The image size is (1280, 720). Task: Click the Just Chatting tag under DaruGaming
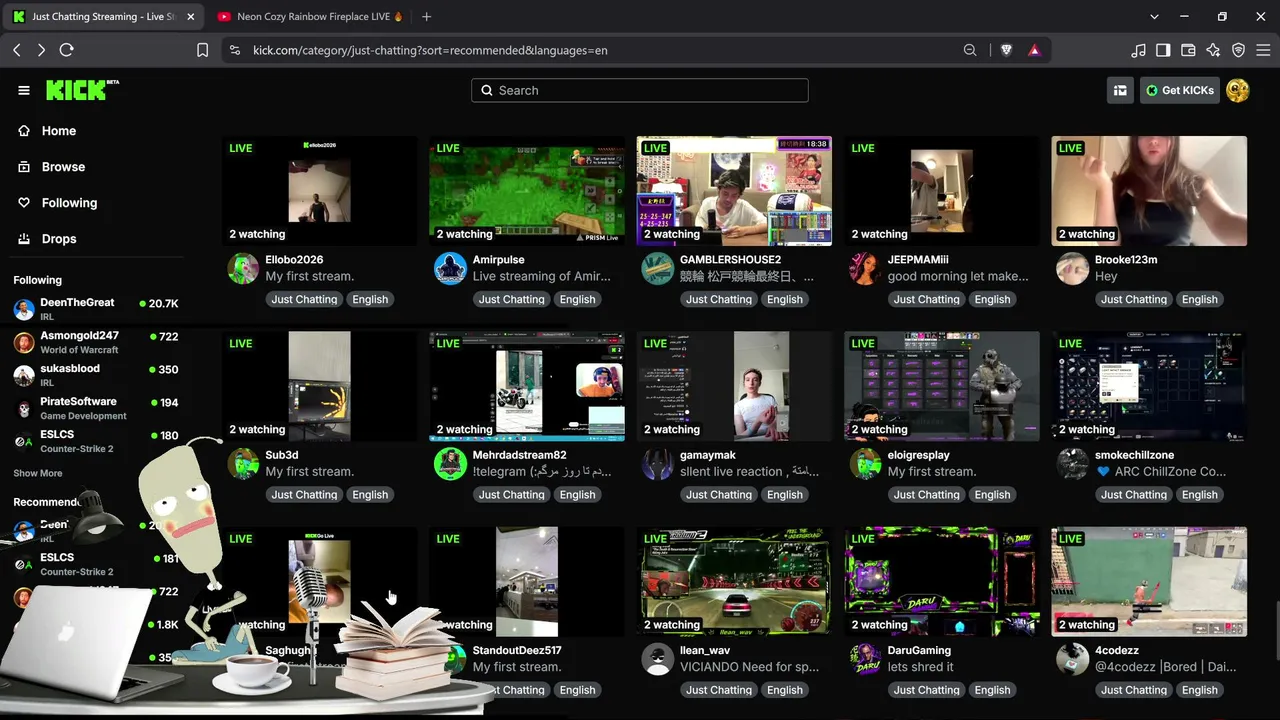tap(926, 689)
